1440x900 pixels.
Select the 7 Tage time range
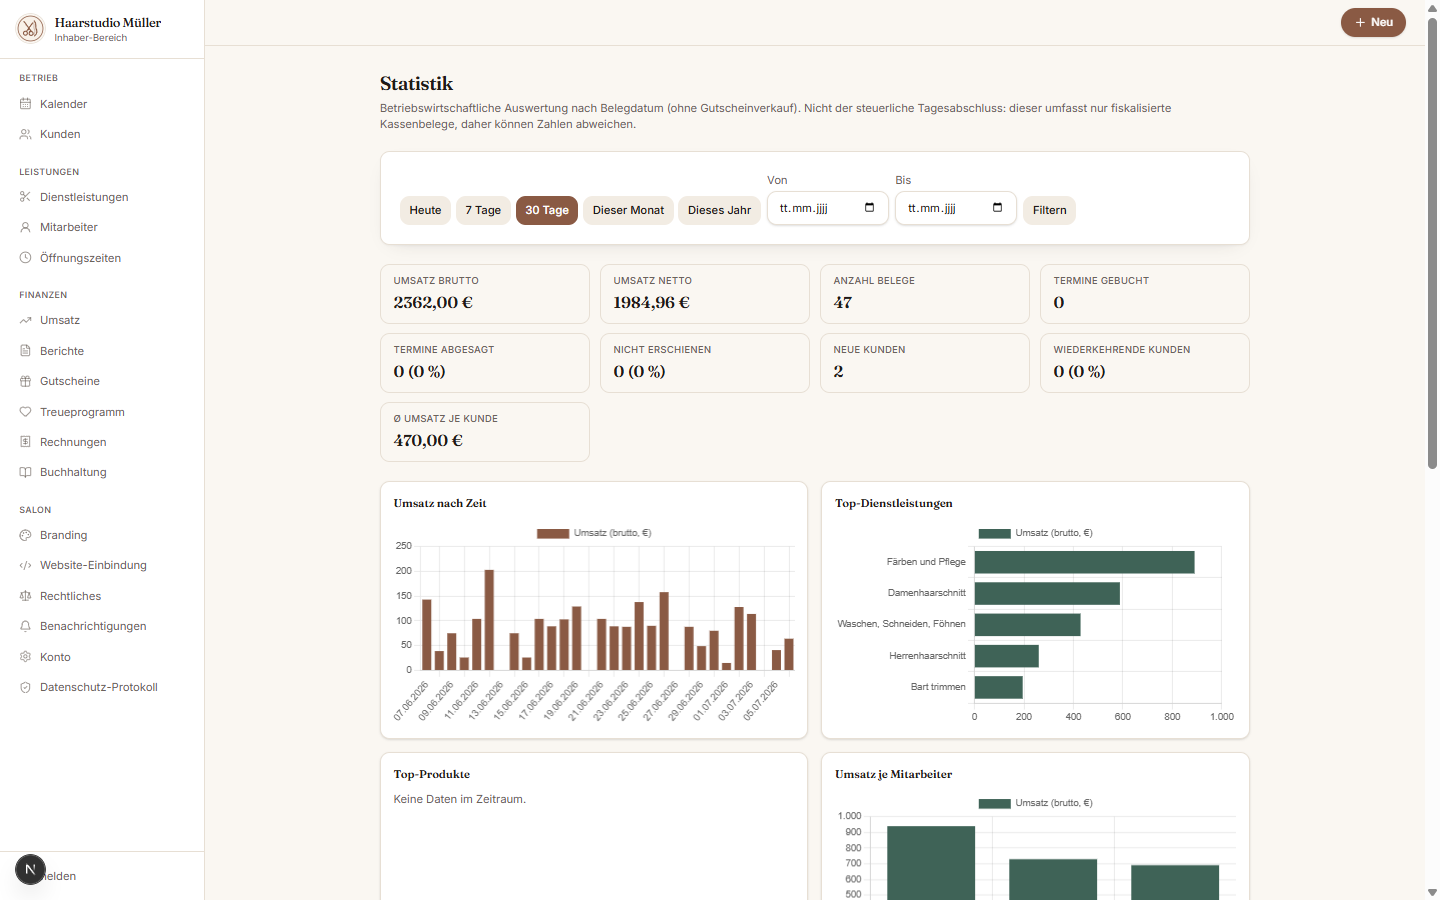483,210
